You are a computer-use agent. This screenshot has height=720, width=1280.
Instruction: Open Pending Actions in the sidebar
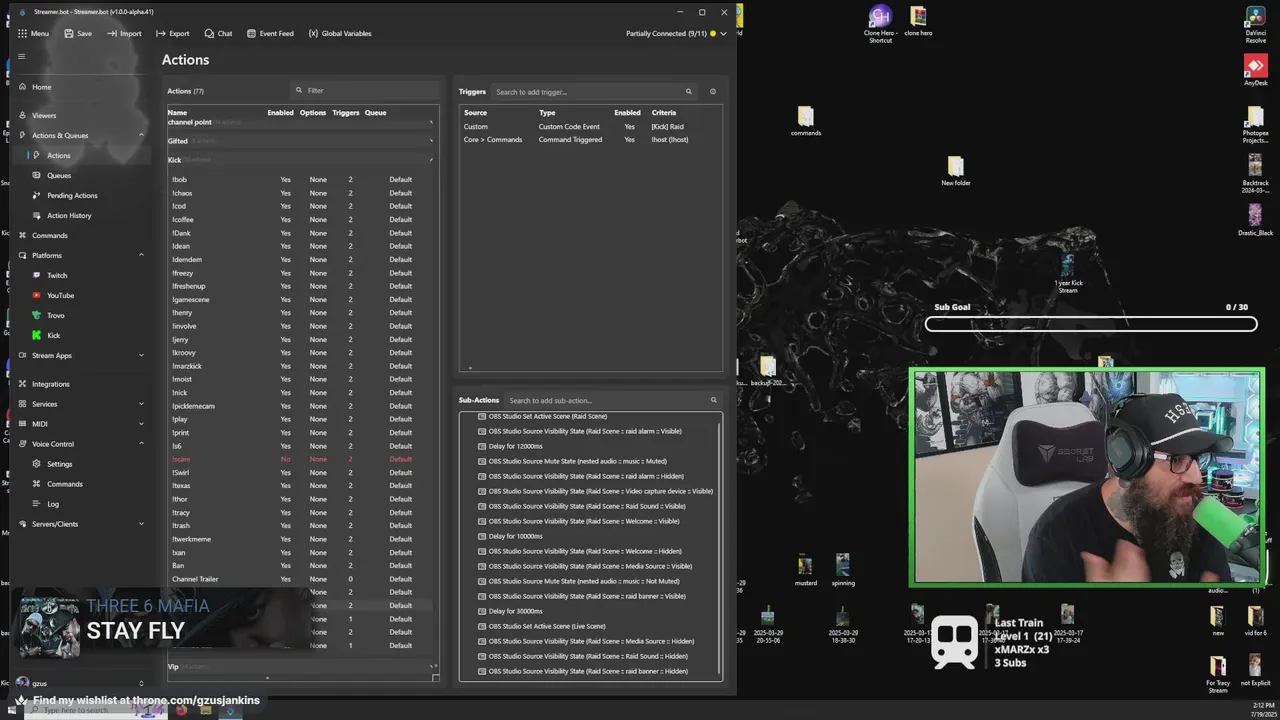72,195
